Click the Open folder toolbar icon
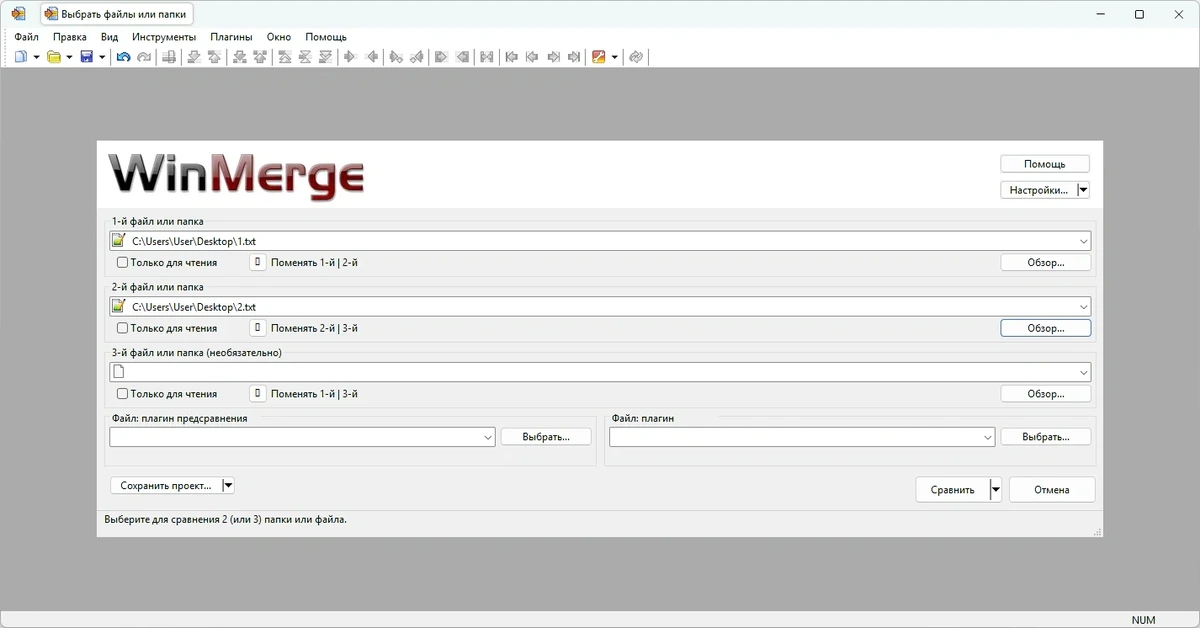Viewport: 1200px width, 628px height. coord(54,57)
